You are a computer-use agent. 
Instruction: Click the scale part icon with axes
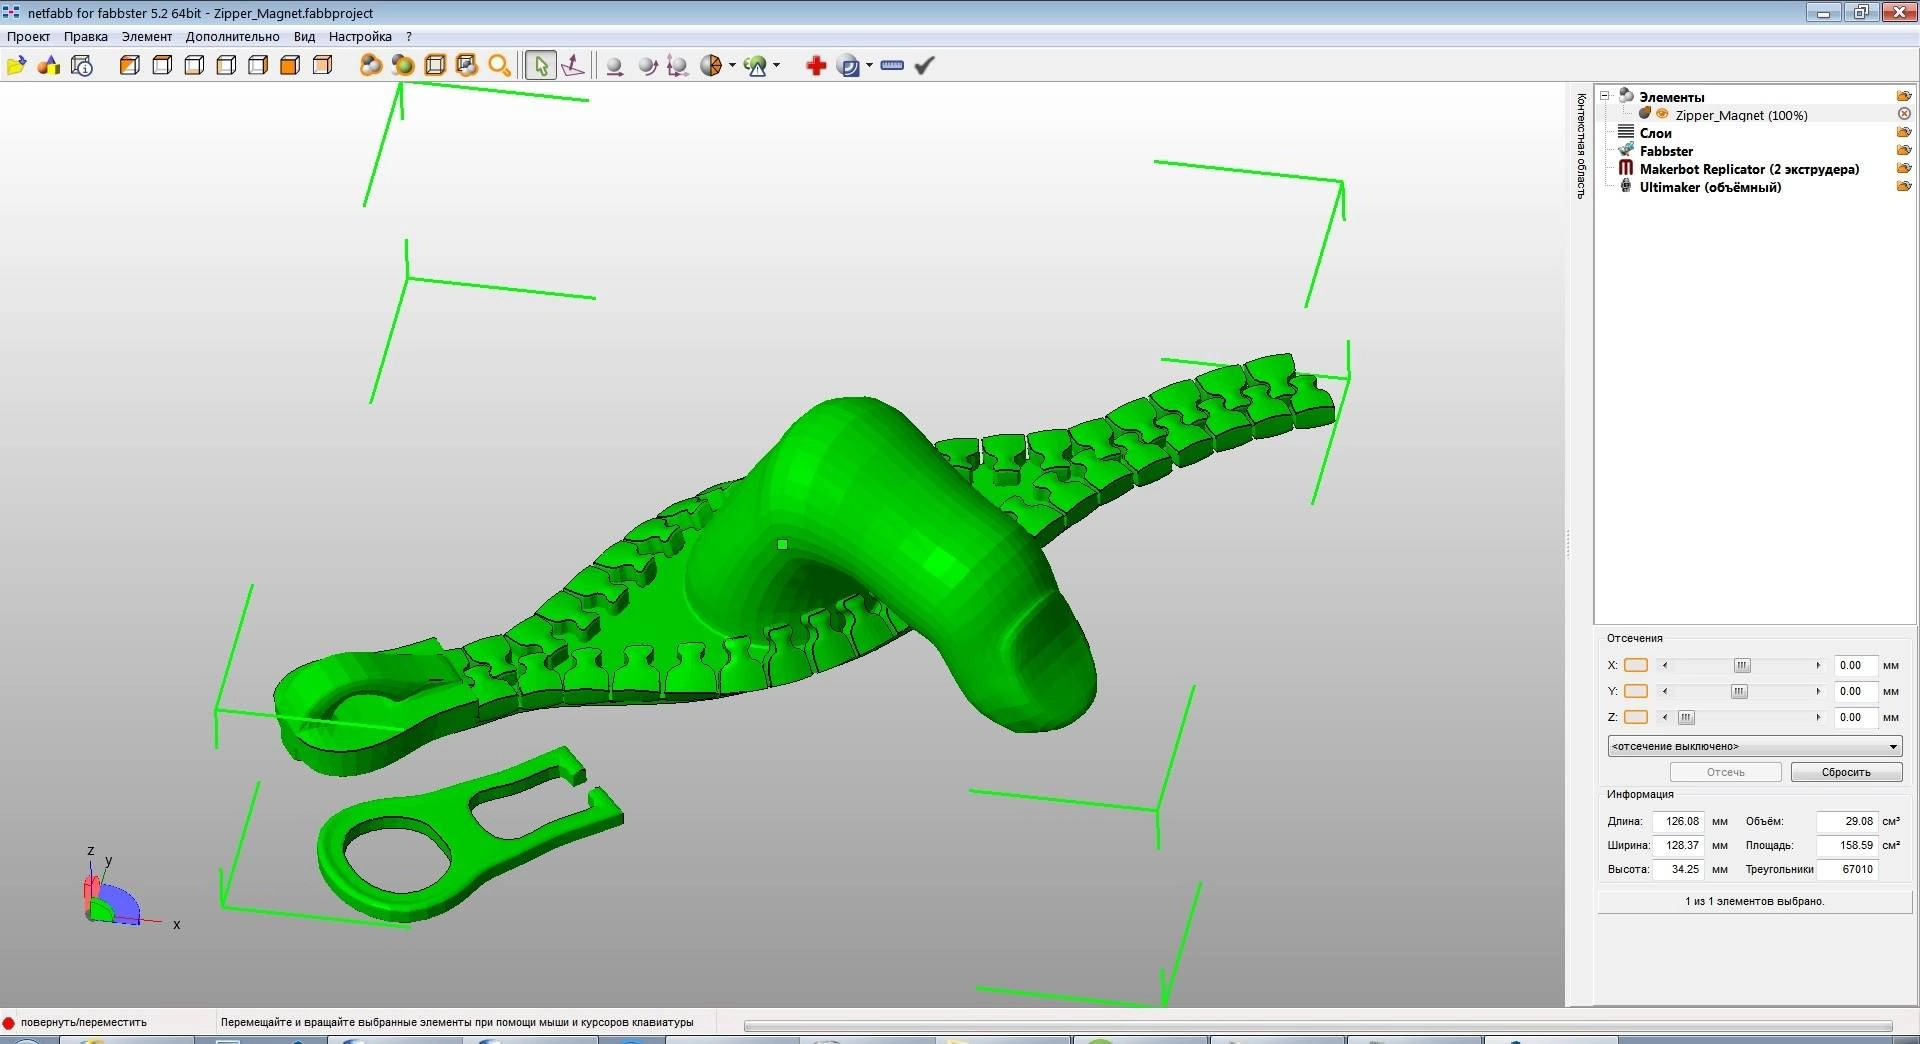point(678,66)
